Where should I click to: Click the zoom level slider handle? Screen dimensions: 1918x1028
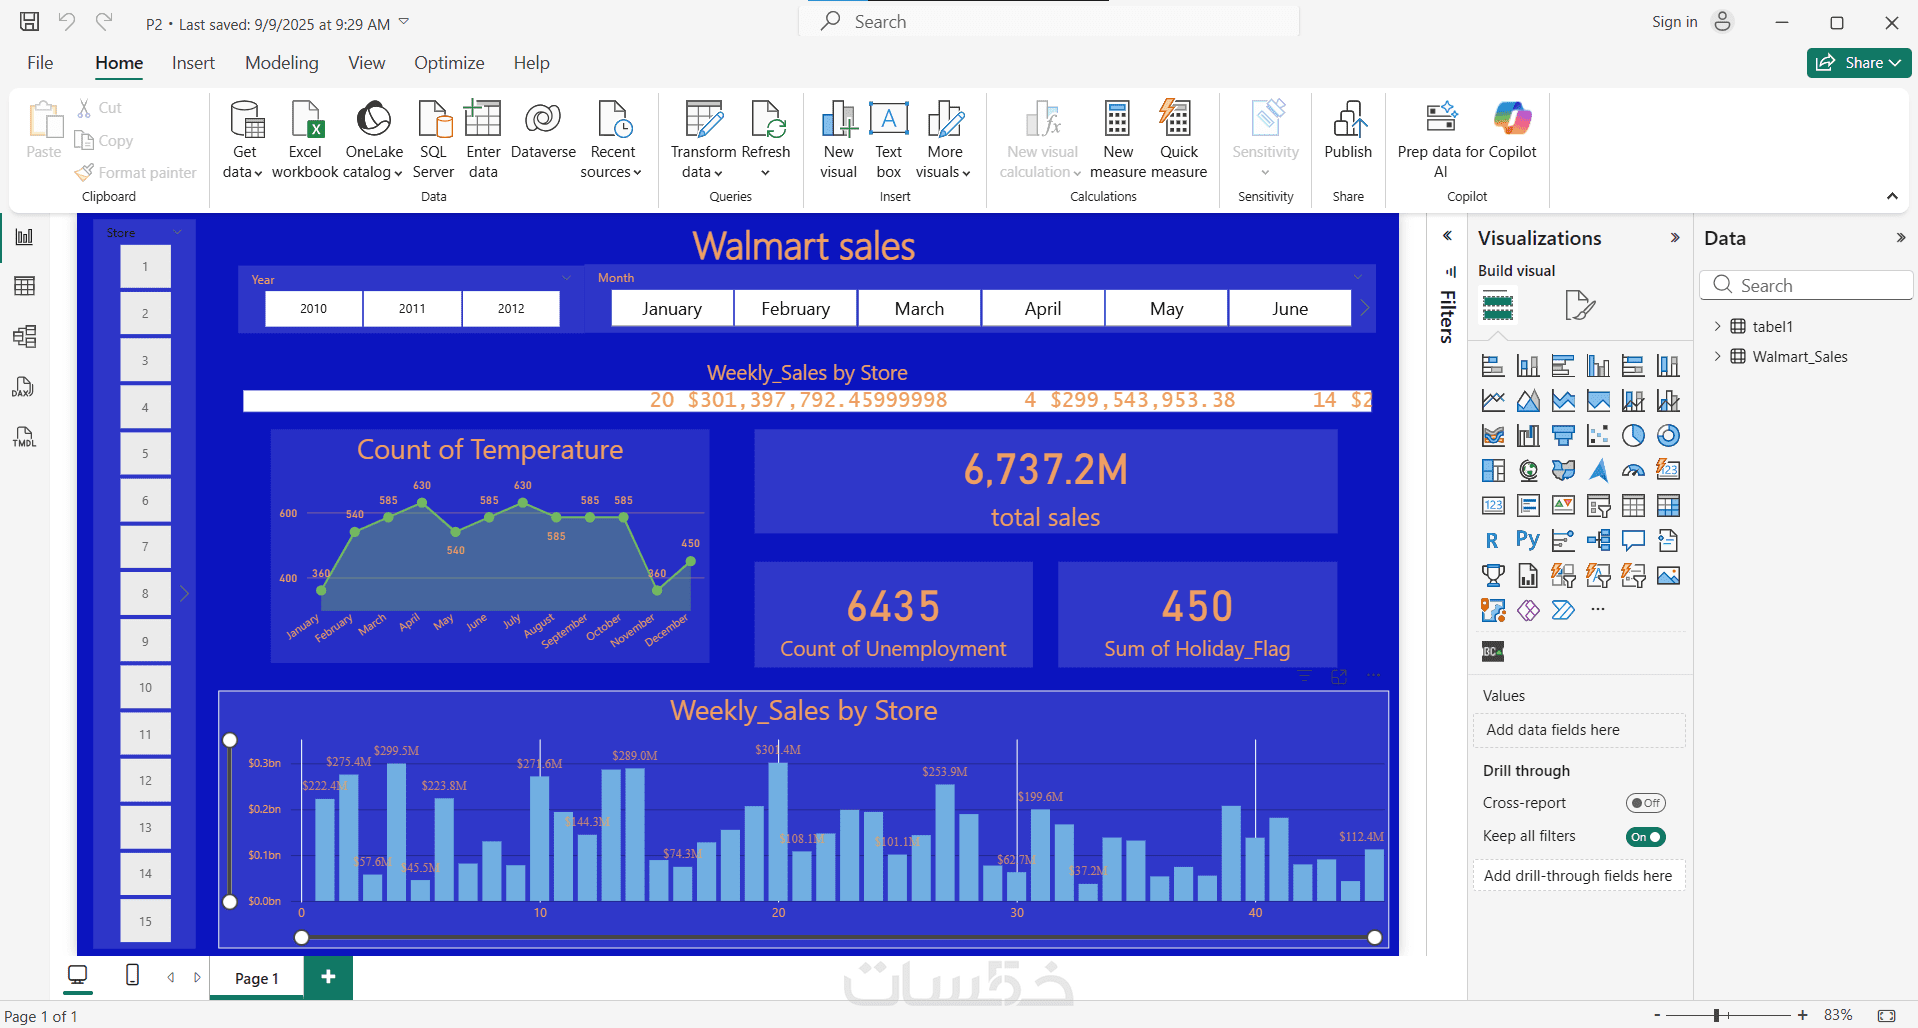(1716, 1015)
